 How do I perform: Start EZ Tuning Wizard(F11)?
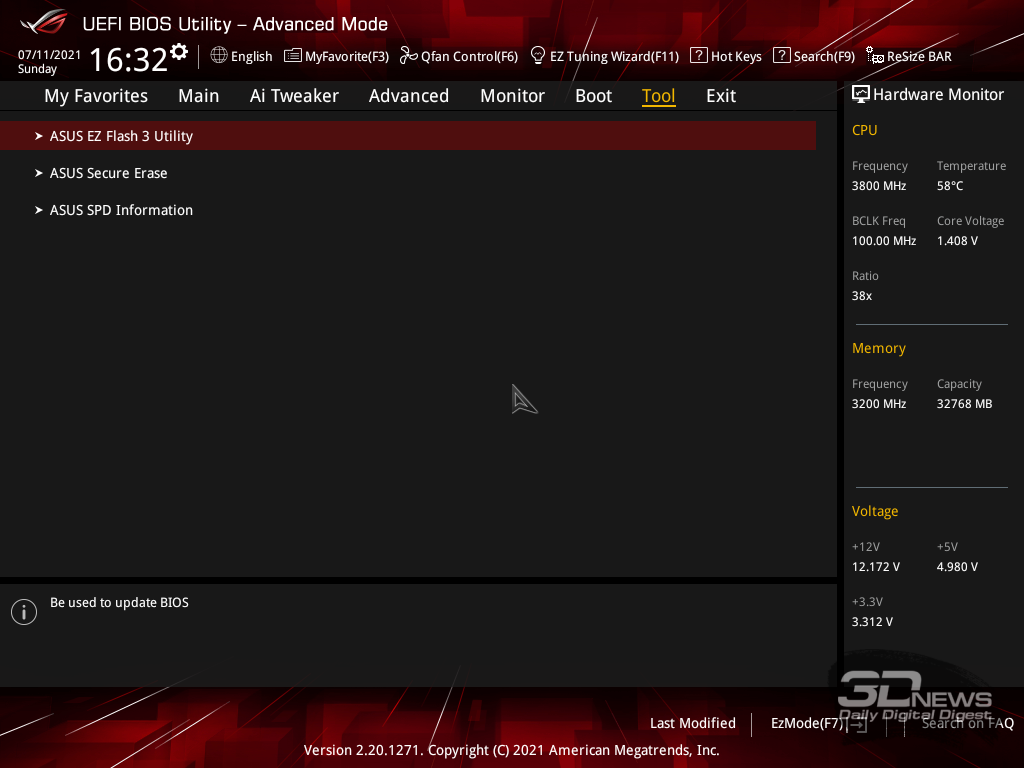coord(615,57)
